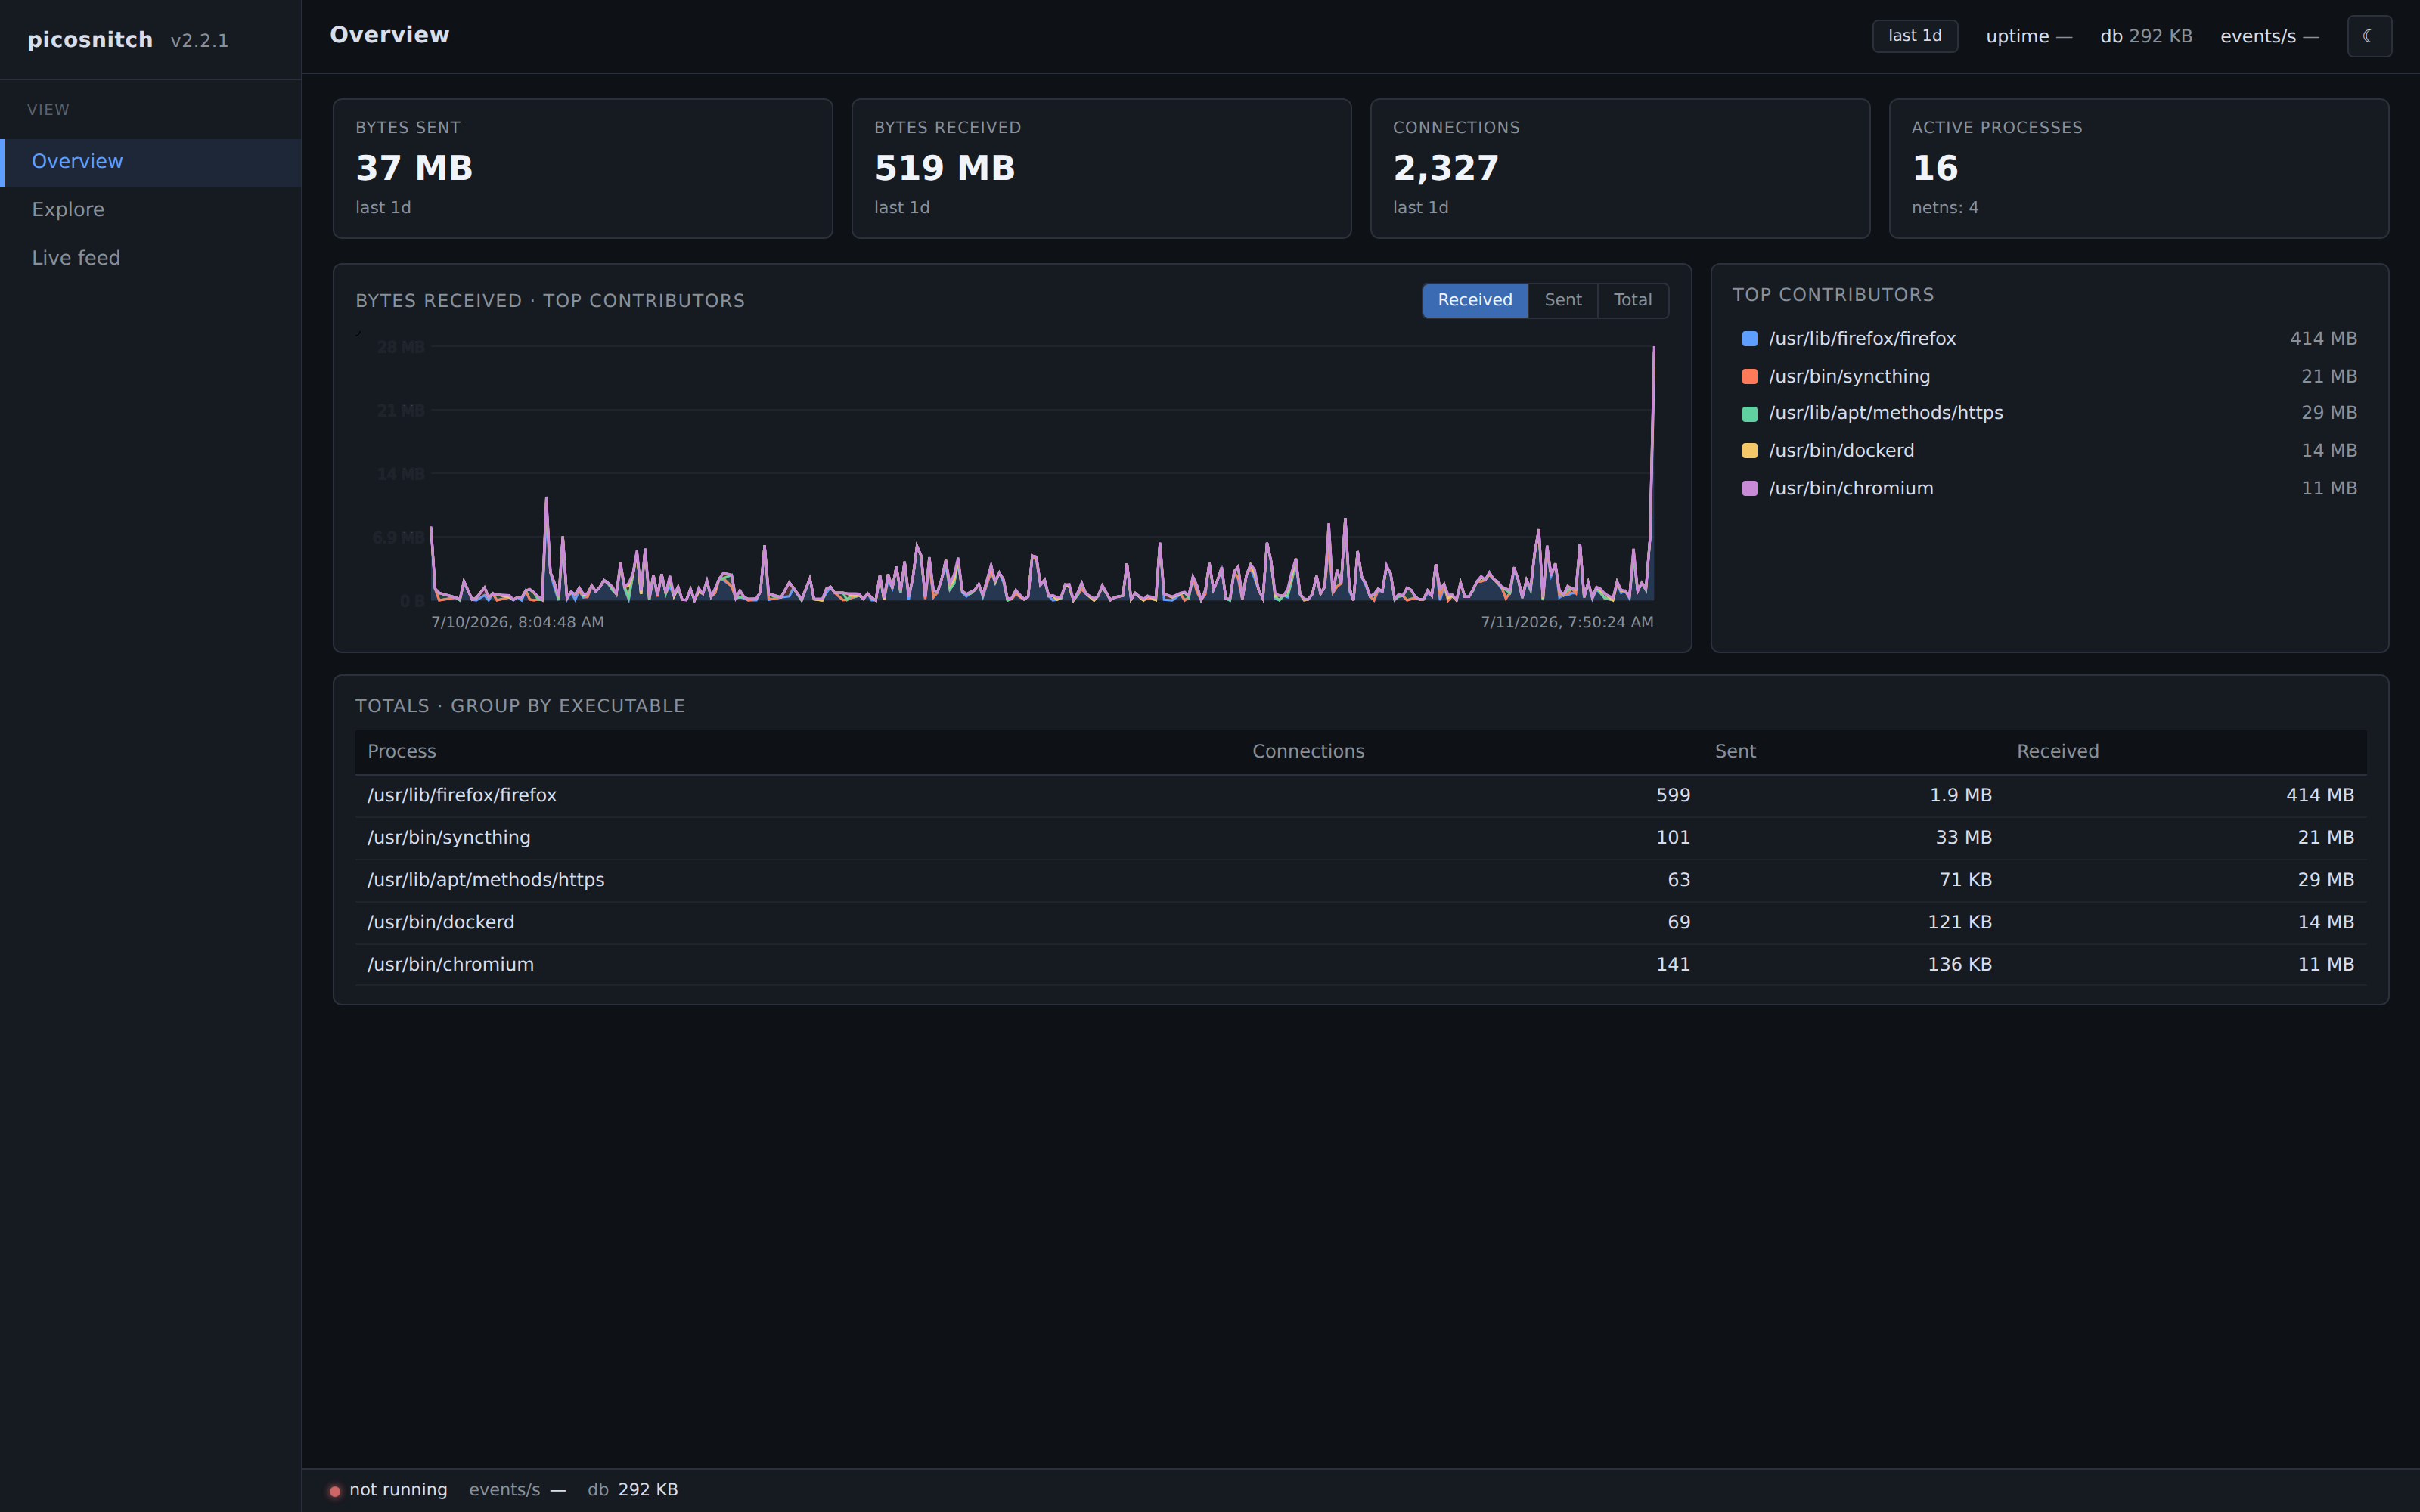Click the yellow dockerd legend swatch
The image size is (2420, 1512).
coord(1749,451)
